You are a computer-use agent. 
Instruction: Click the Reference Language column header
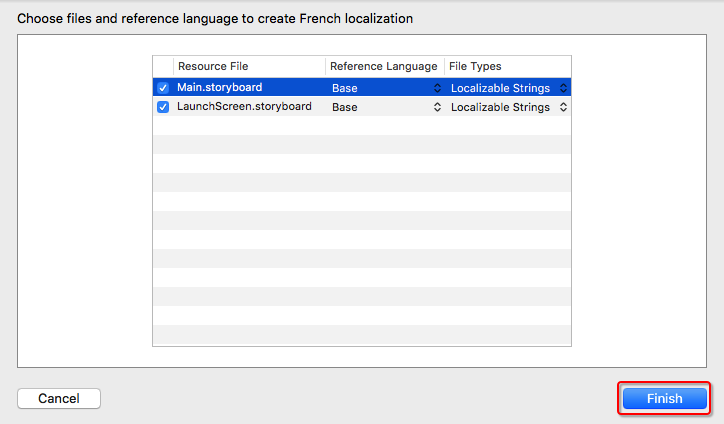(384, 66)
